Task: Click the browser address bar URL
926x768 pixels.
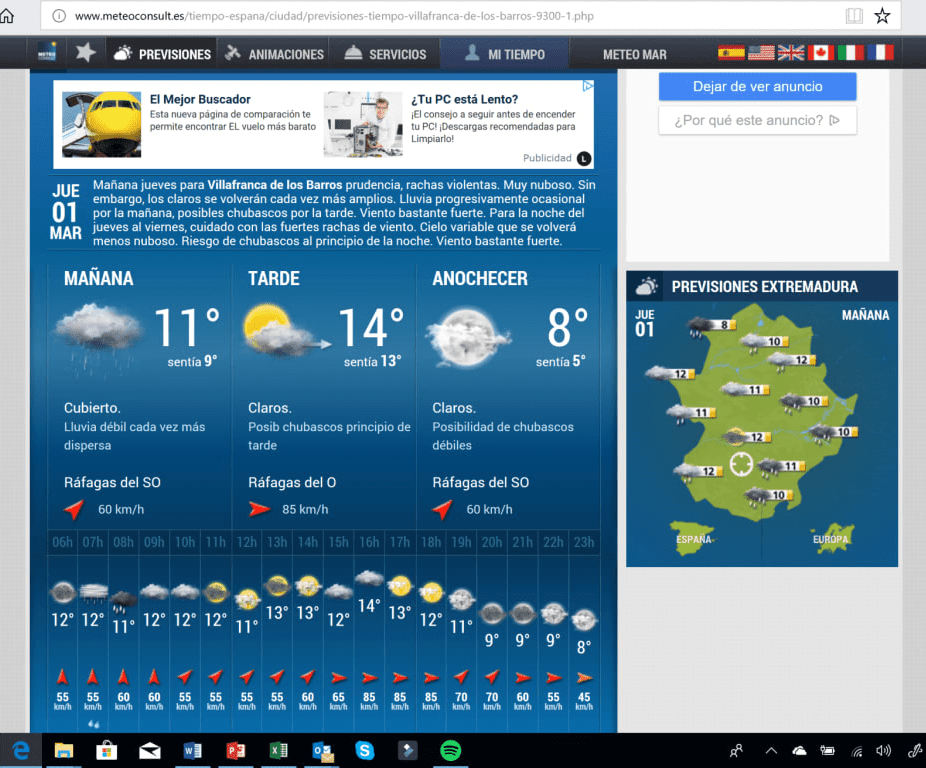Action: [x=334, y=16]
